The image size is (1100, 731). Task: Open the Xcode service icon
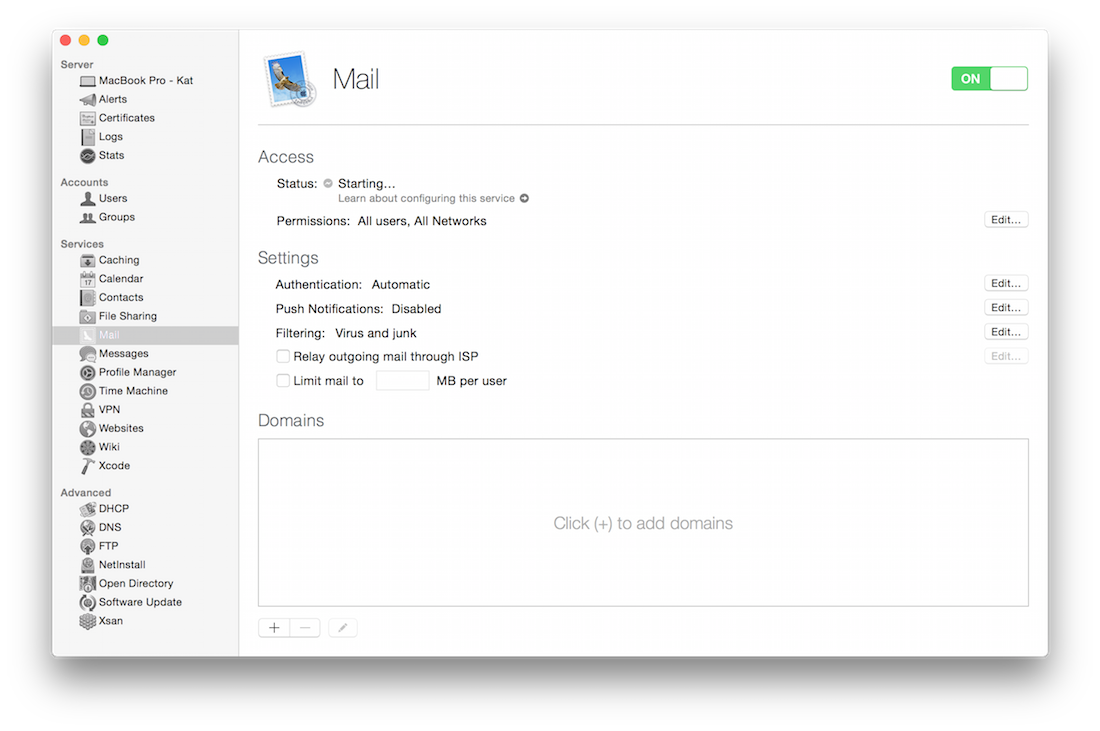pos(88,466)
